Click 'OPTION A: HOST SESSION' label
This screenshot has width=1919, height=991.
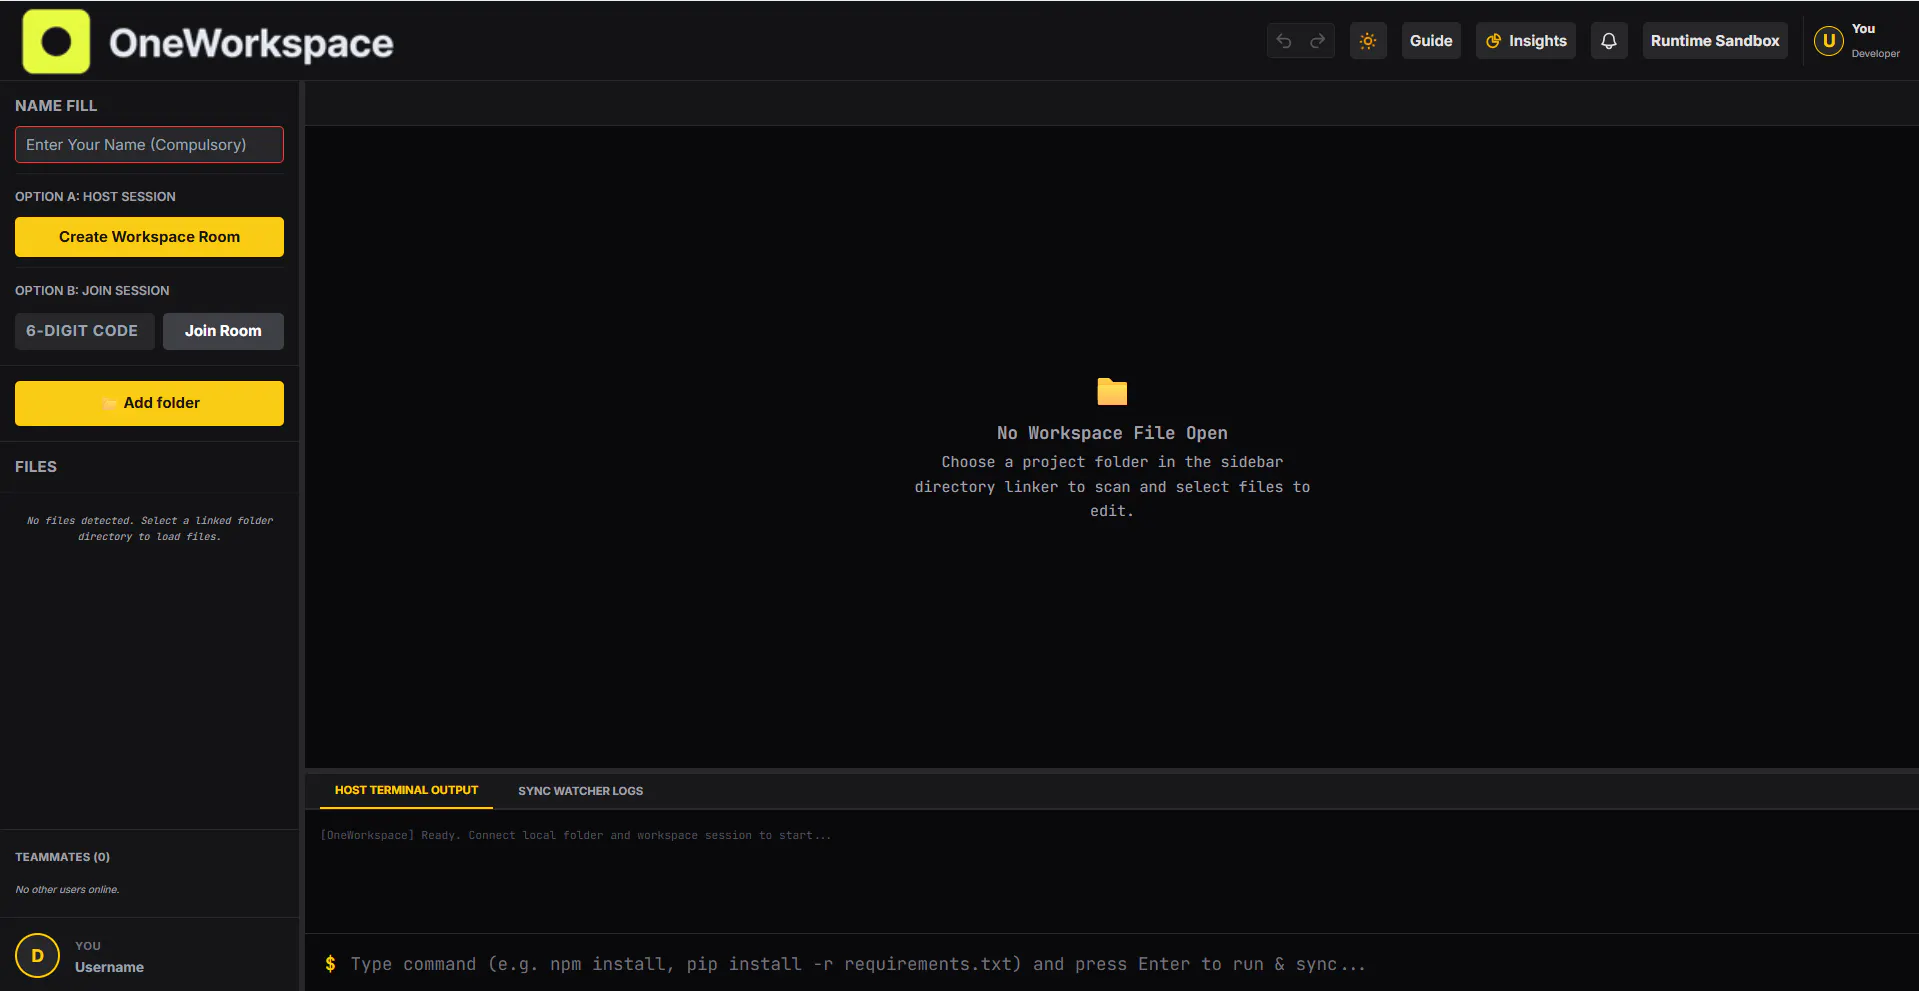coord(95,197)
